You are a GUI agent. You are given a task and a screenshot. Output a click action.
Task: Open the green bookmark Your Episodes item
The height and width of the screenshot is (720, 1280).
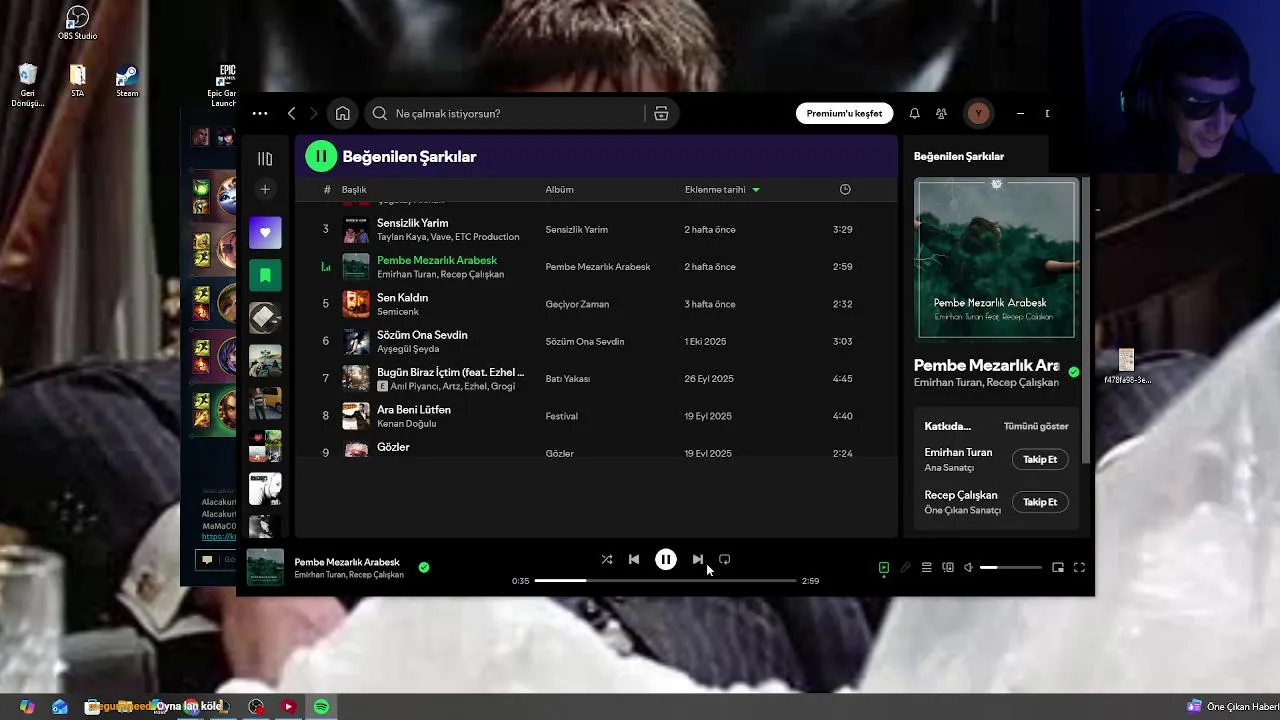265,275
